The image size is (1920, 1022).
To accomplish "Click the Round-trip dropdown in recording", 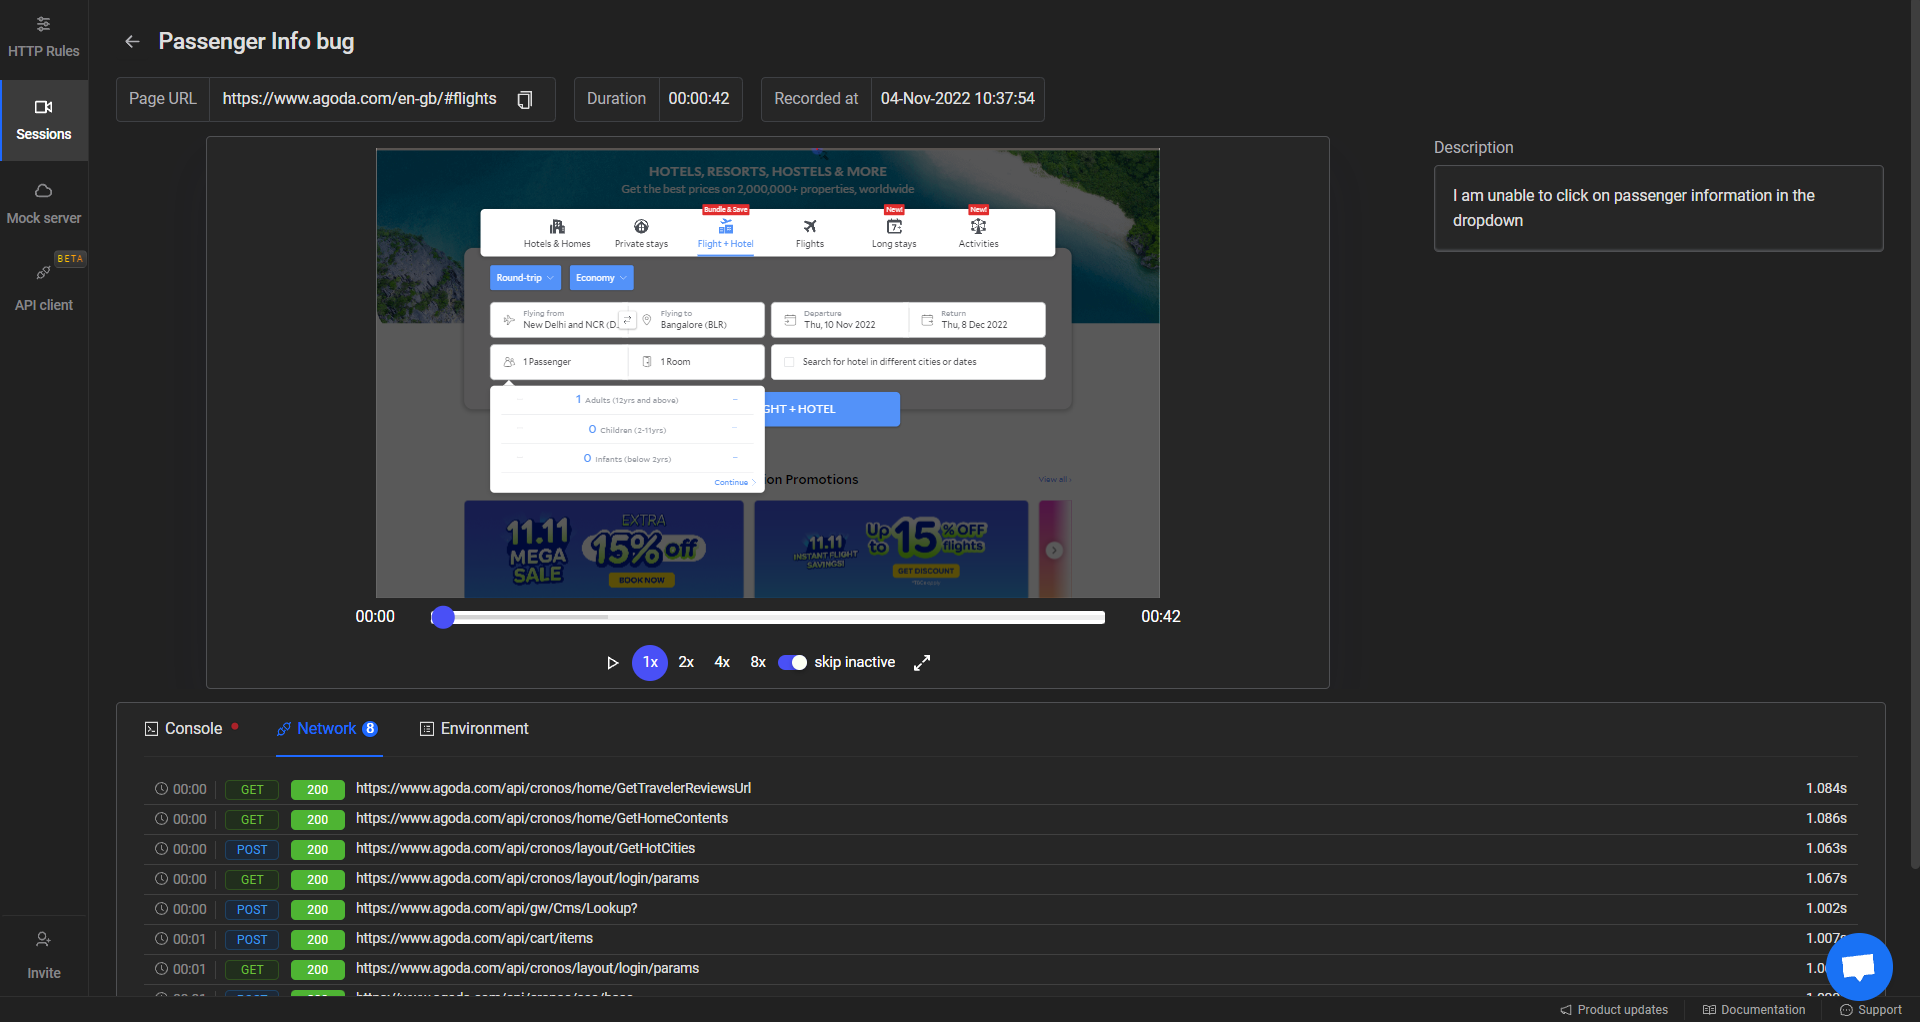I will point(526,278).
